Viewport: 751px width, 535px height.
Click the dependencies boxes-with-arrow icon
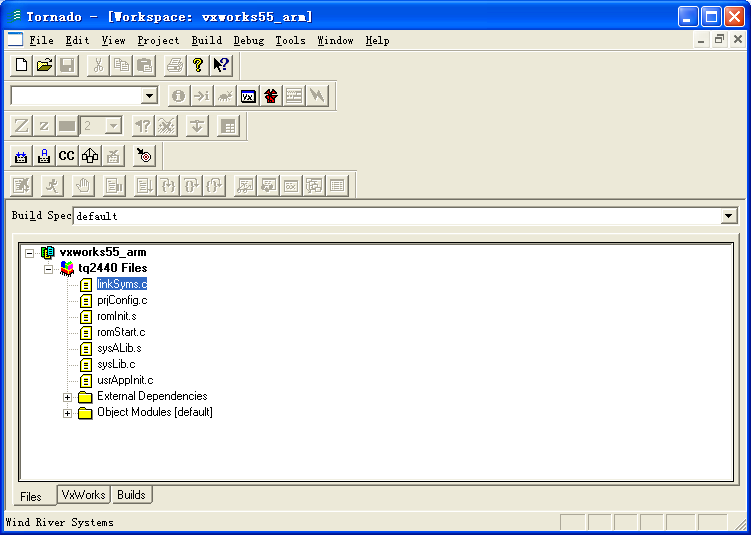pyautogui.click(x=90, y=156)
